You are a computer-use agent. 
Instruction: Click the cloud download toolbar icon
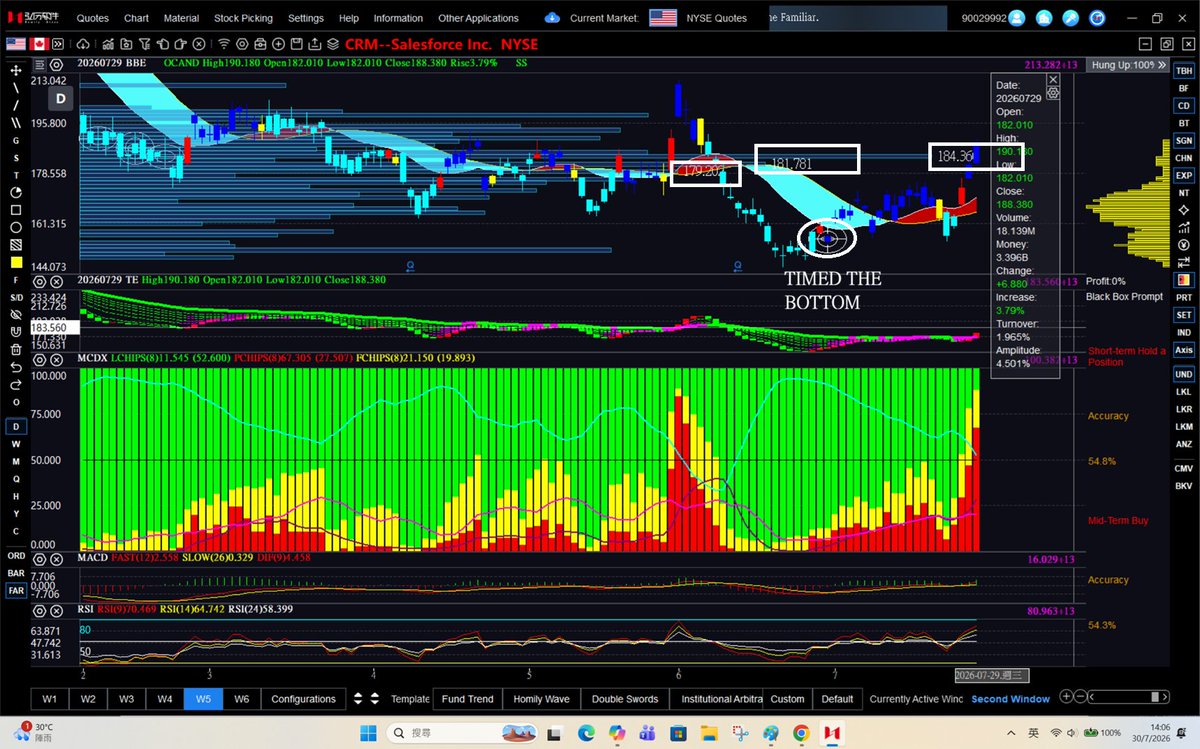(82, 44)
